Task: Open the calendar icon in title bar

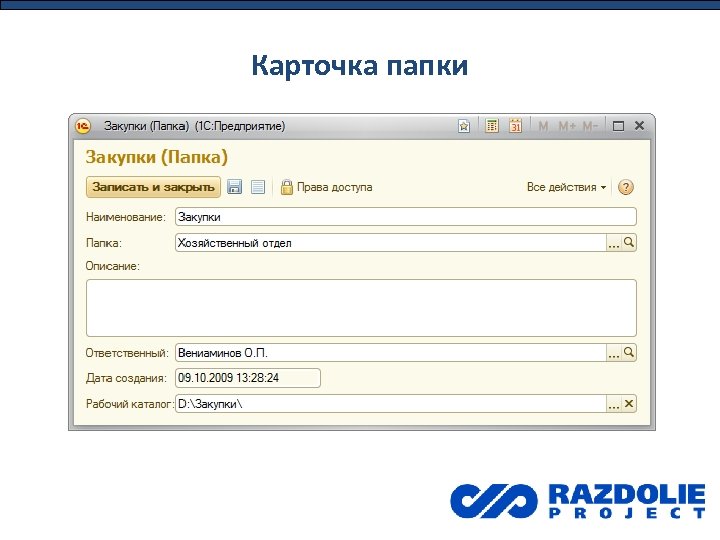Action: [x=516, y=125]
